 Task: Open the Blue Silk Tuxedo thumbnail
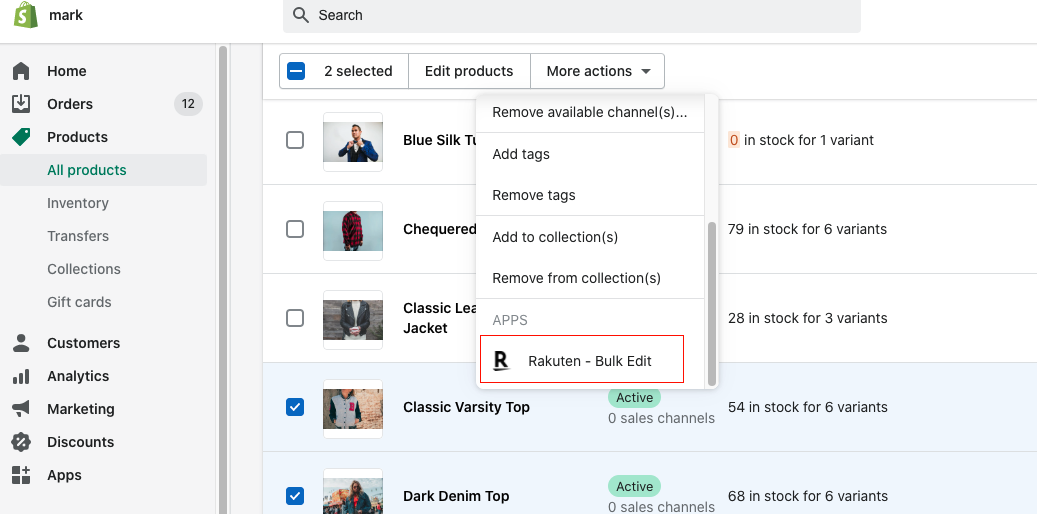pyautogui.click(x=353, y=142)
